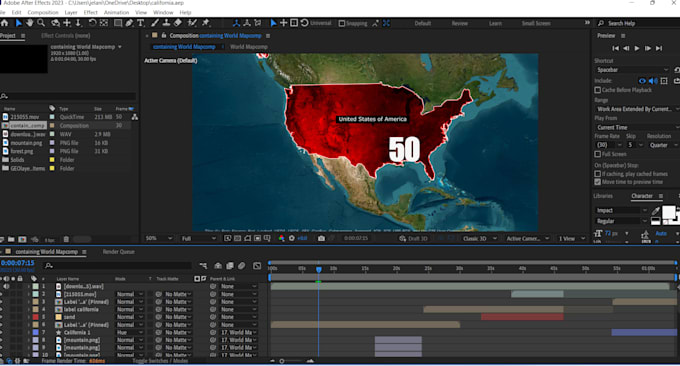Jump to last frame in Preview
The height and width of the screenshot is (366, 680).
[x=659, y=48]
